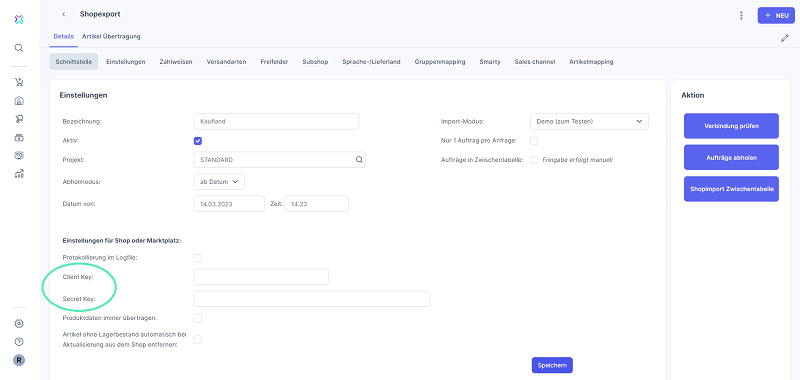Click the magnifier in the Projekt field

click(x=359, y=160)
